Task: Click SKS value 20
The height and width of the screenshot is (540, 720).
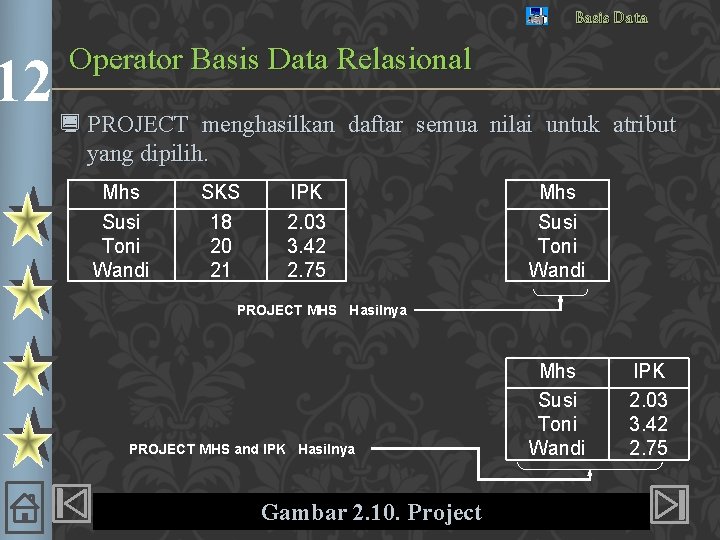Action: [x=221, y=246]
